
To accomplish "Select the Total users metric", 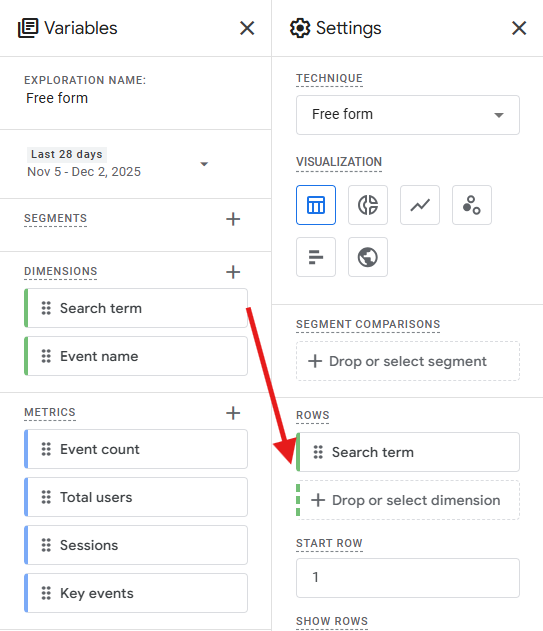I will pos(136,497).
